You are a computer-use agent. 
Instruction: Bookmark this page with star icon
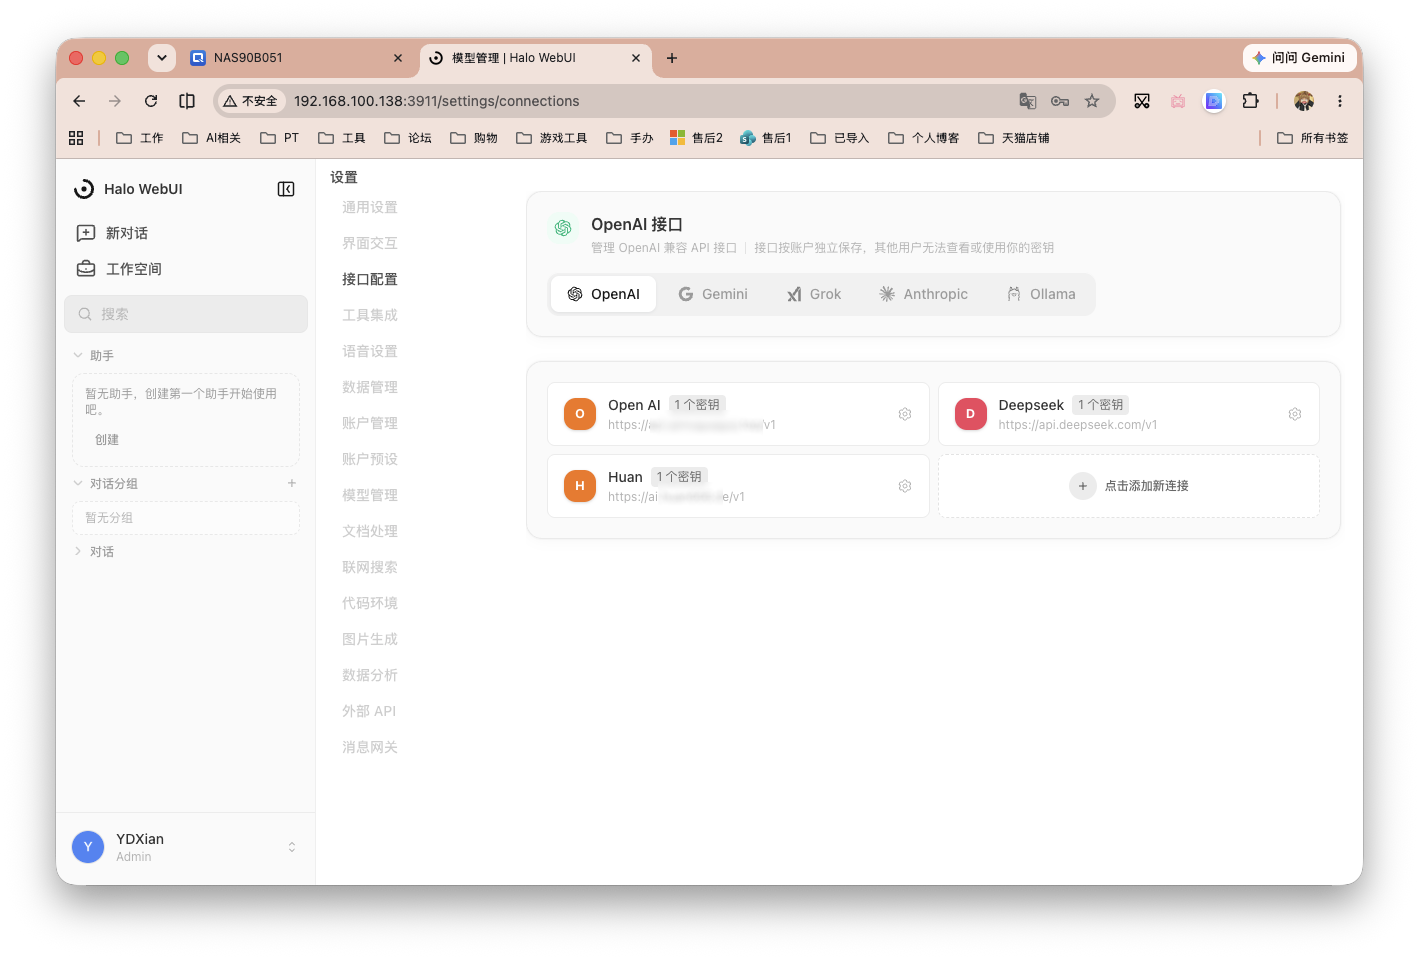click(1092, 101)
